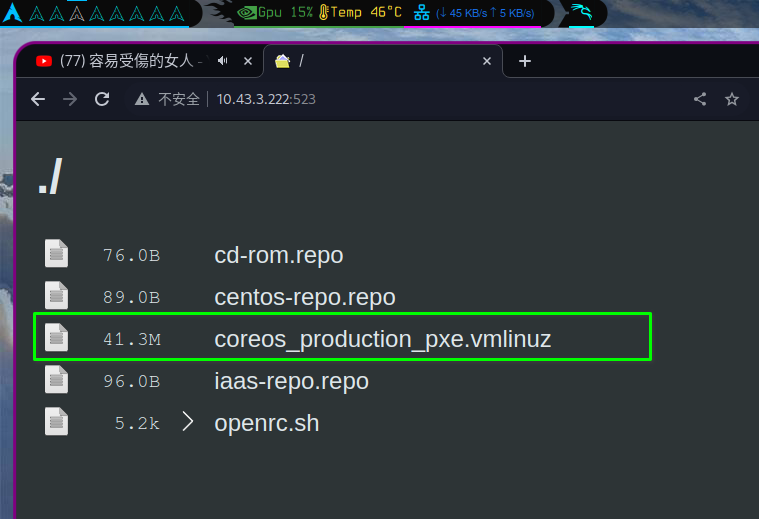Go forward in browser history

[70, 99]
